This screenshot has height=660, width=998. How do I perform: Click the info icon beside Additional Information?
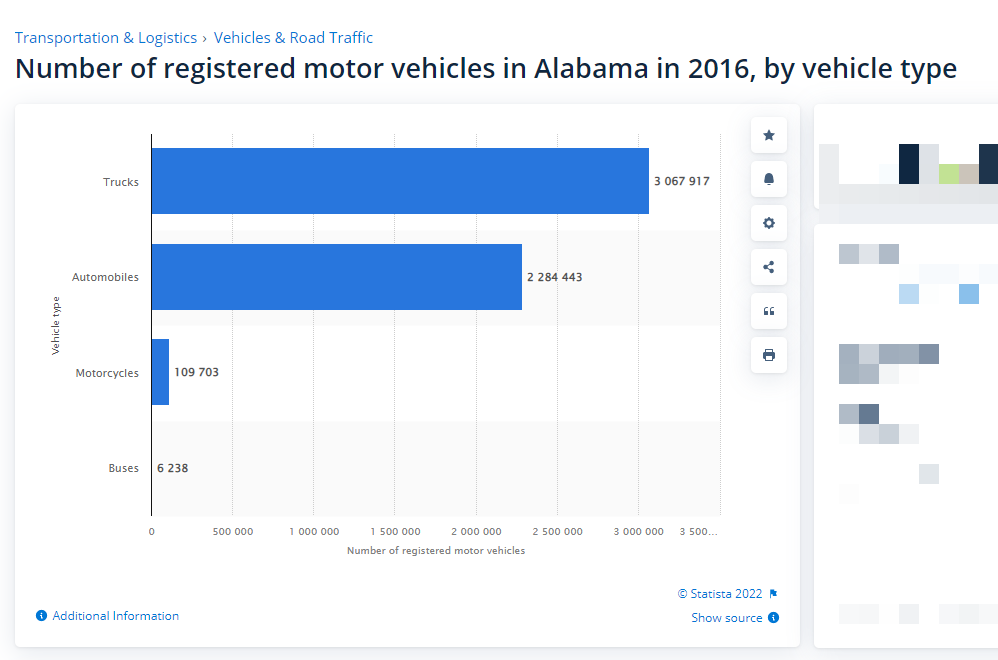(x=40, y=615)
